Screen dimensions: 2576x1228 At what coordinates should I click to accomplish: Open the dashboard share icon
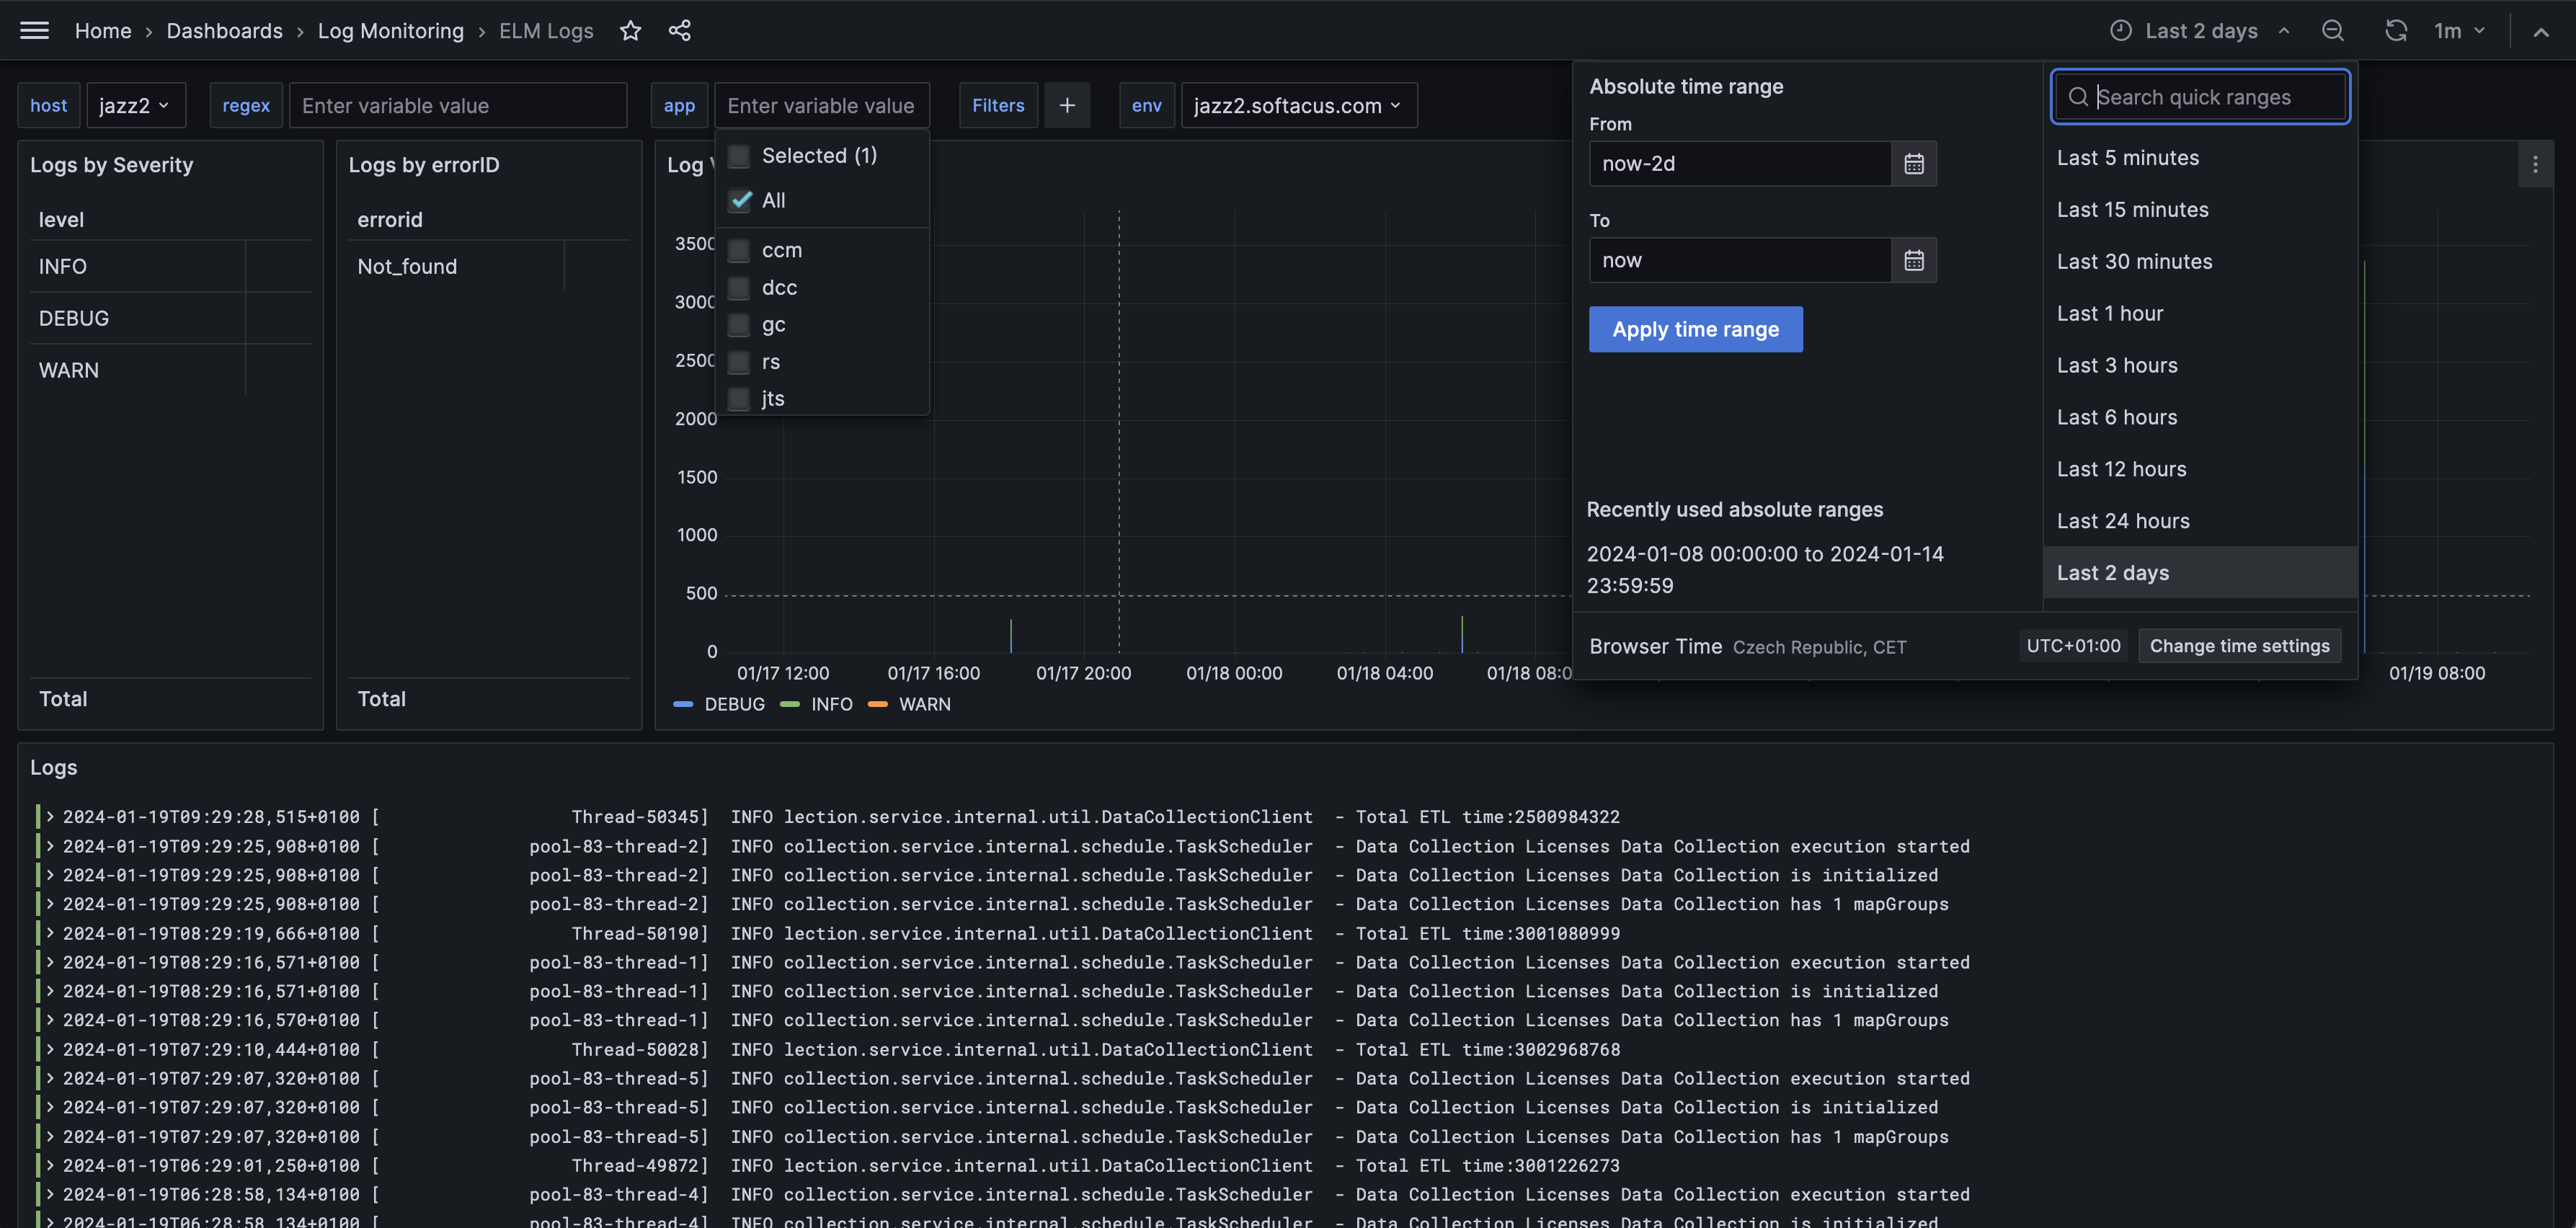[x=680, y=31]
